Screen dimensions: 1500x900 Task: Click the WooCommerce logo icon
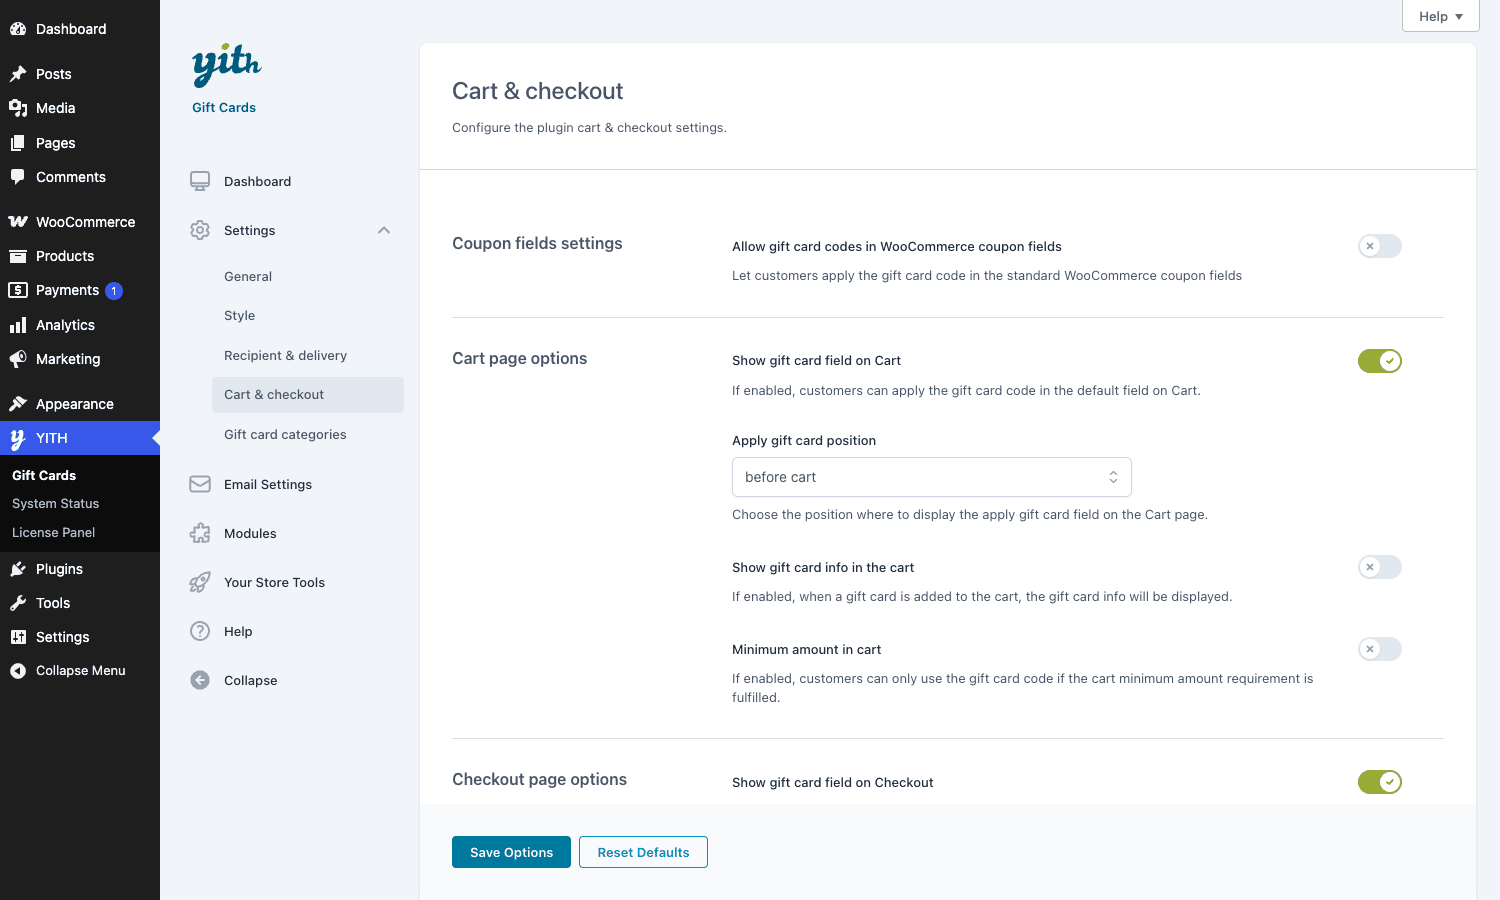(18, 222)
